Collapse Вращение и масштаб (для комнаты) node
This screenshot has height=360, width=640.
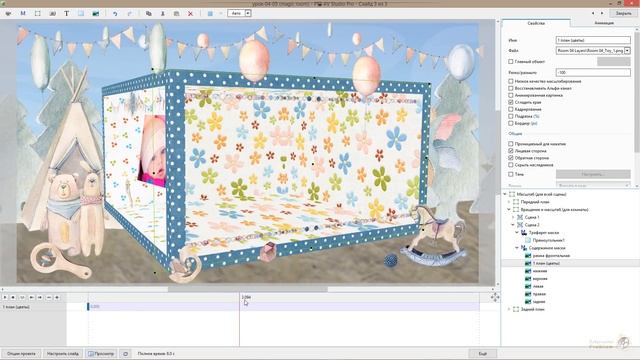[509, 210]
